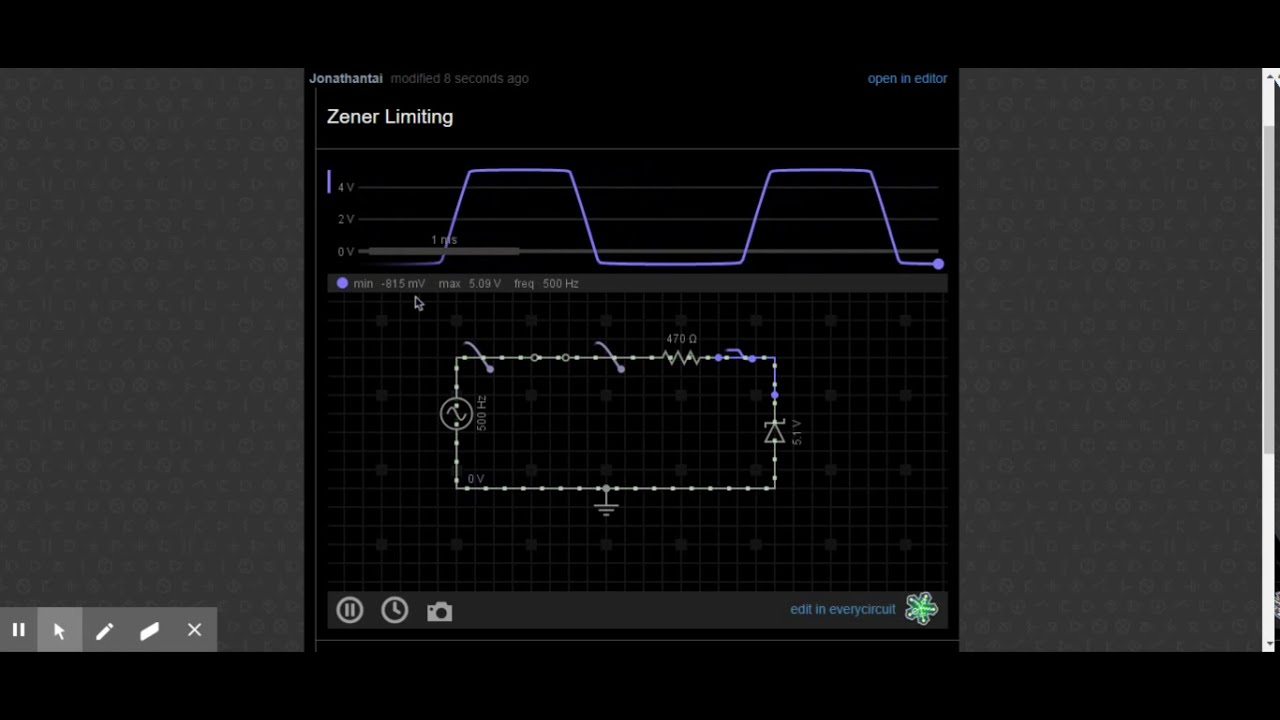Visit the Jonathantai author profile
The image size is (1280, 720).
(346, 78)
